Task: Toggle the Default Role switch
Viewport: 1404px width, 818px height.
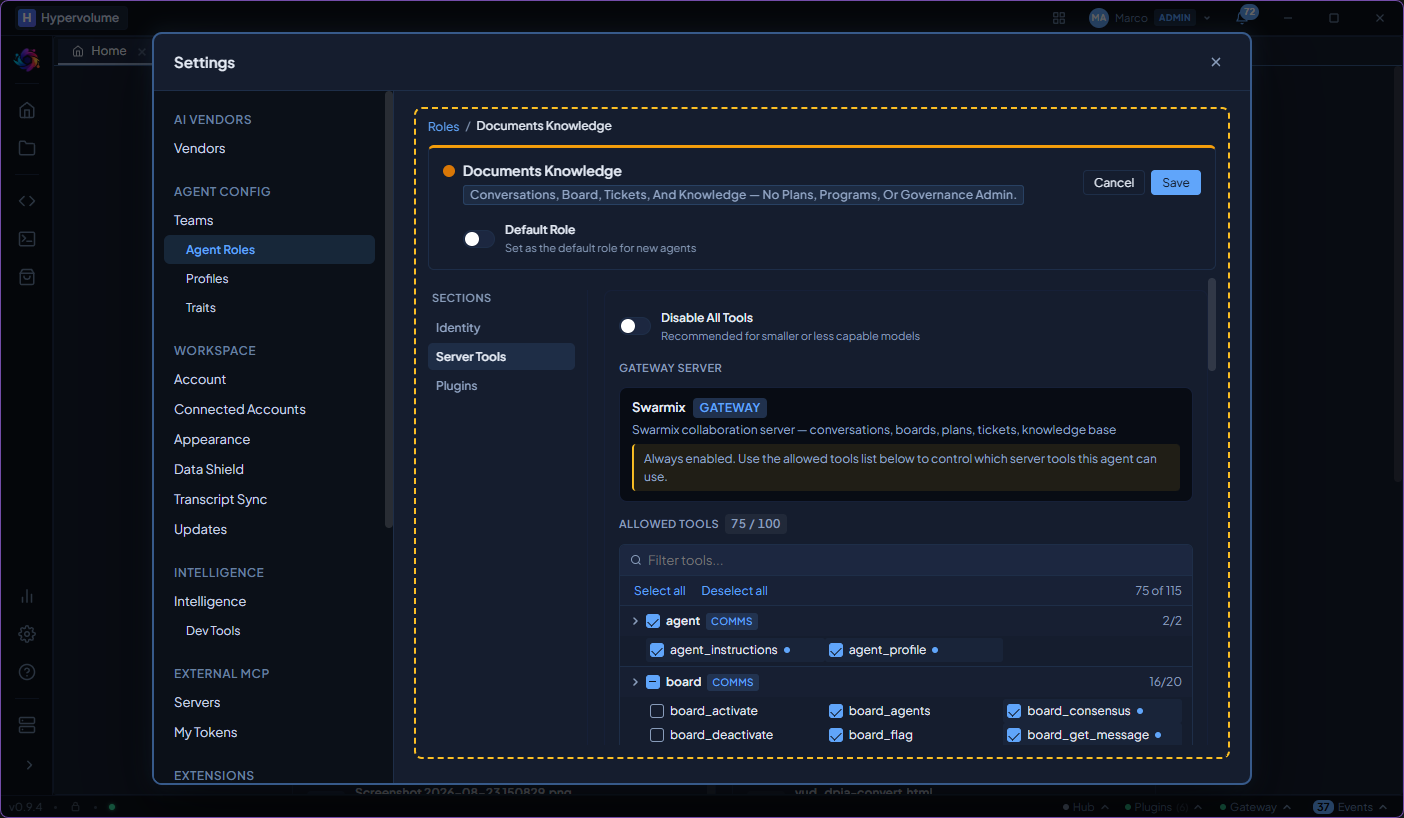Action: tap(479, 239)
